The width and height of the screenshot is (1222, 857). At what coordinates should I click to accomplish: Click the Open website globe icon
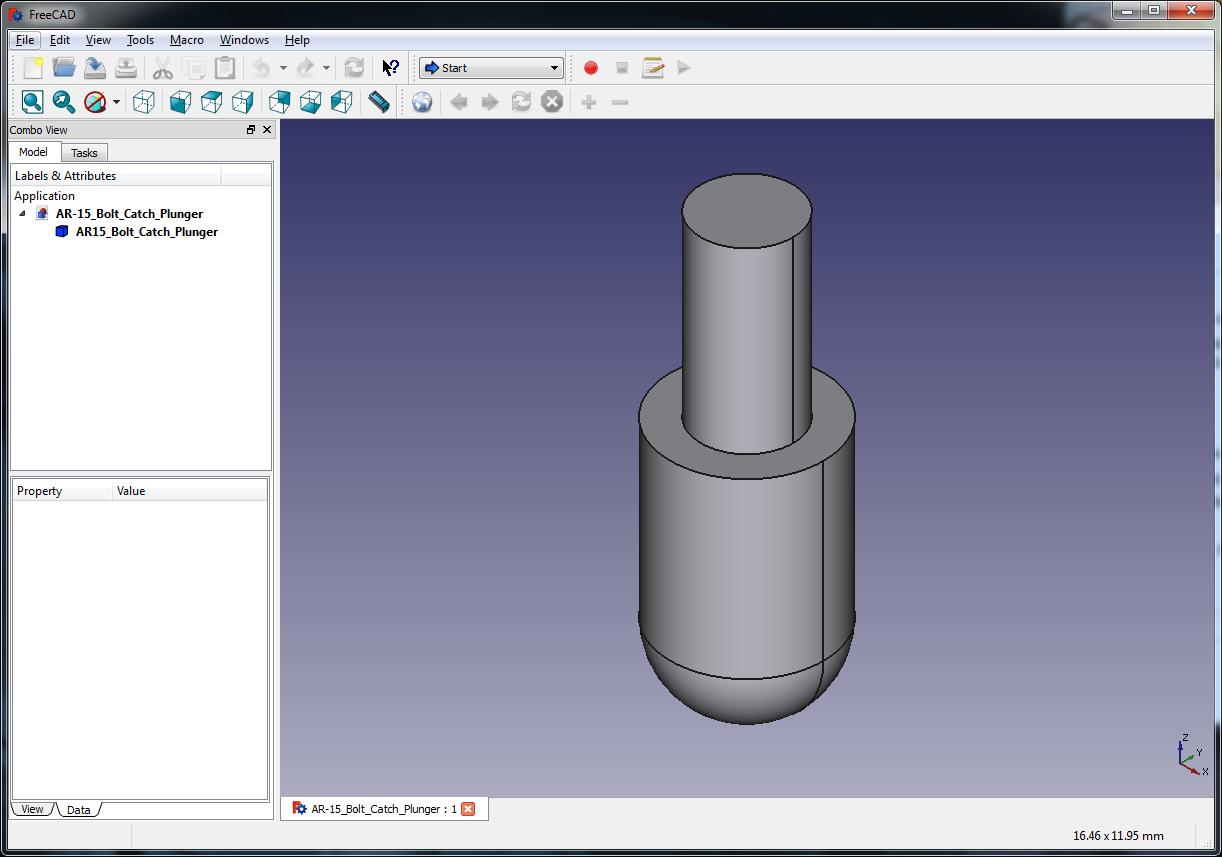pos(422,102)
